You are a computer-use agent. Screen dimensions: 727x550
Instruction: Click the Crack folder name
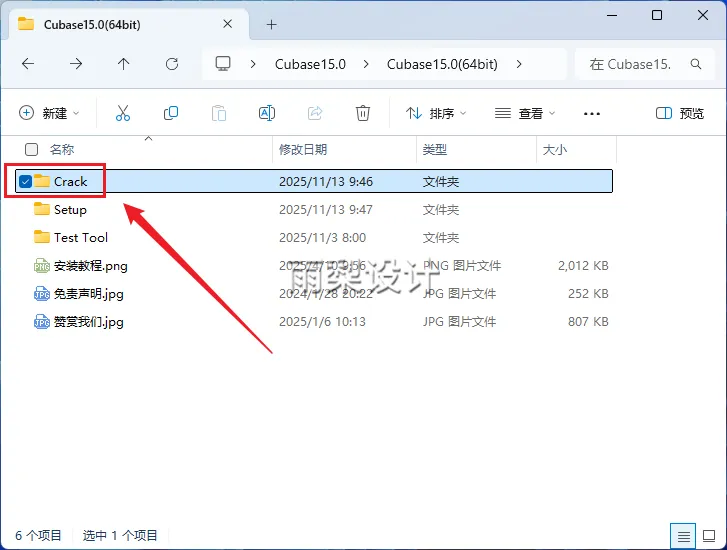70,181
